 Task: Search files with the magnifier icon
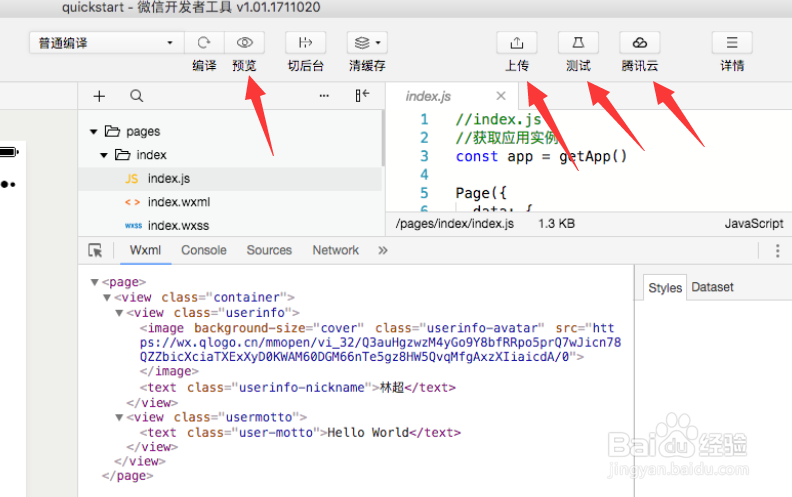136,95
